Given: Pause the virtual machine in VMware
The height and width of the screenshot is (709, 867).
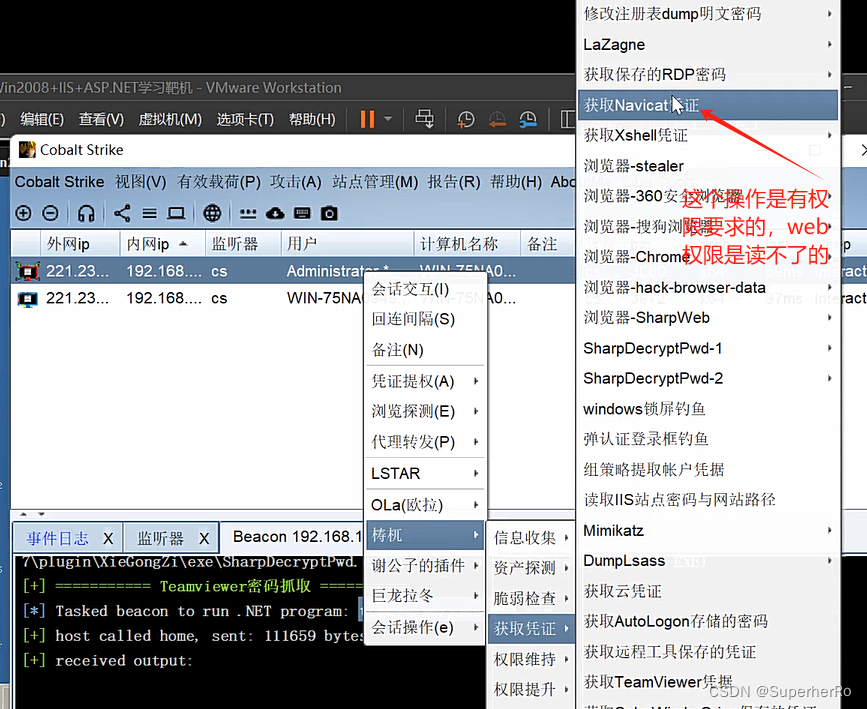Looking at the screenshot, I should coord(368,119).
